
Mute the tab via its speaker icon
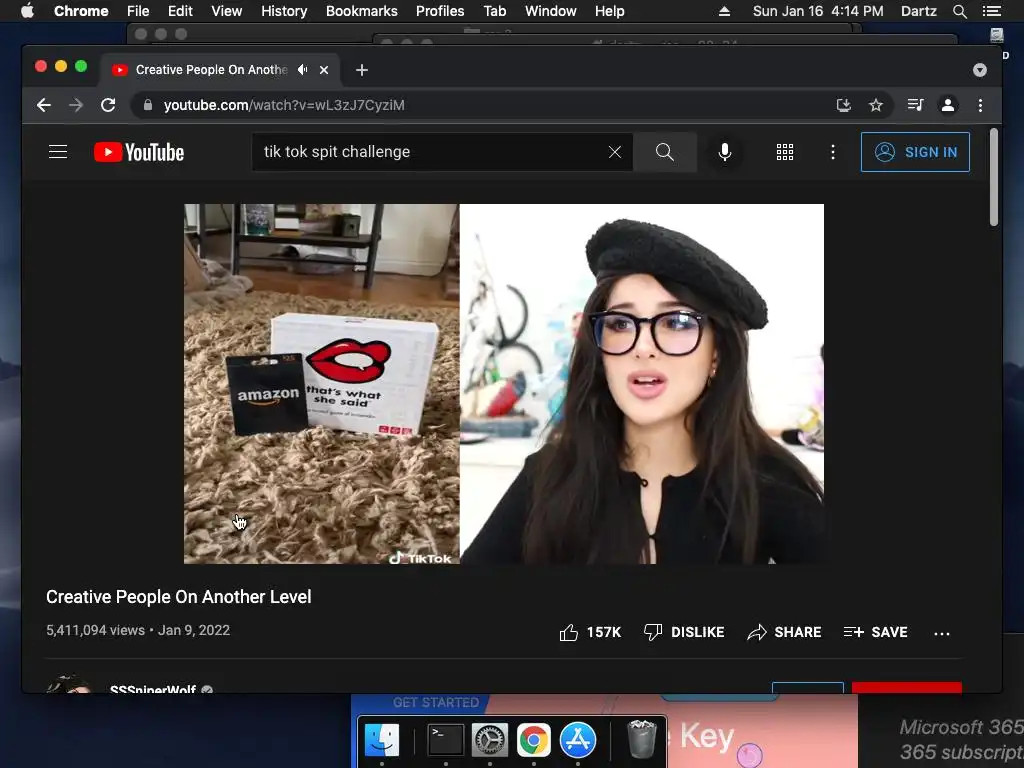pos(302,70)
